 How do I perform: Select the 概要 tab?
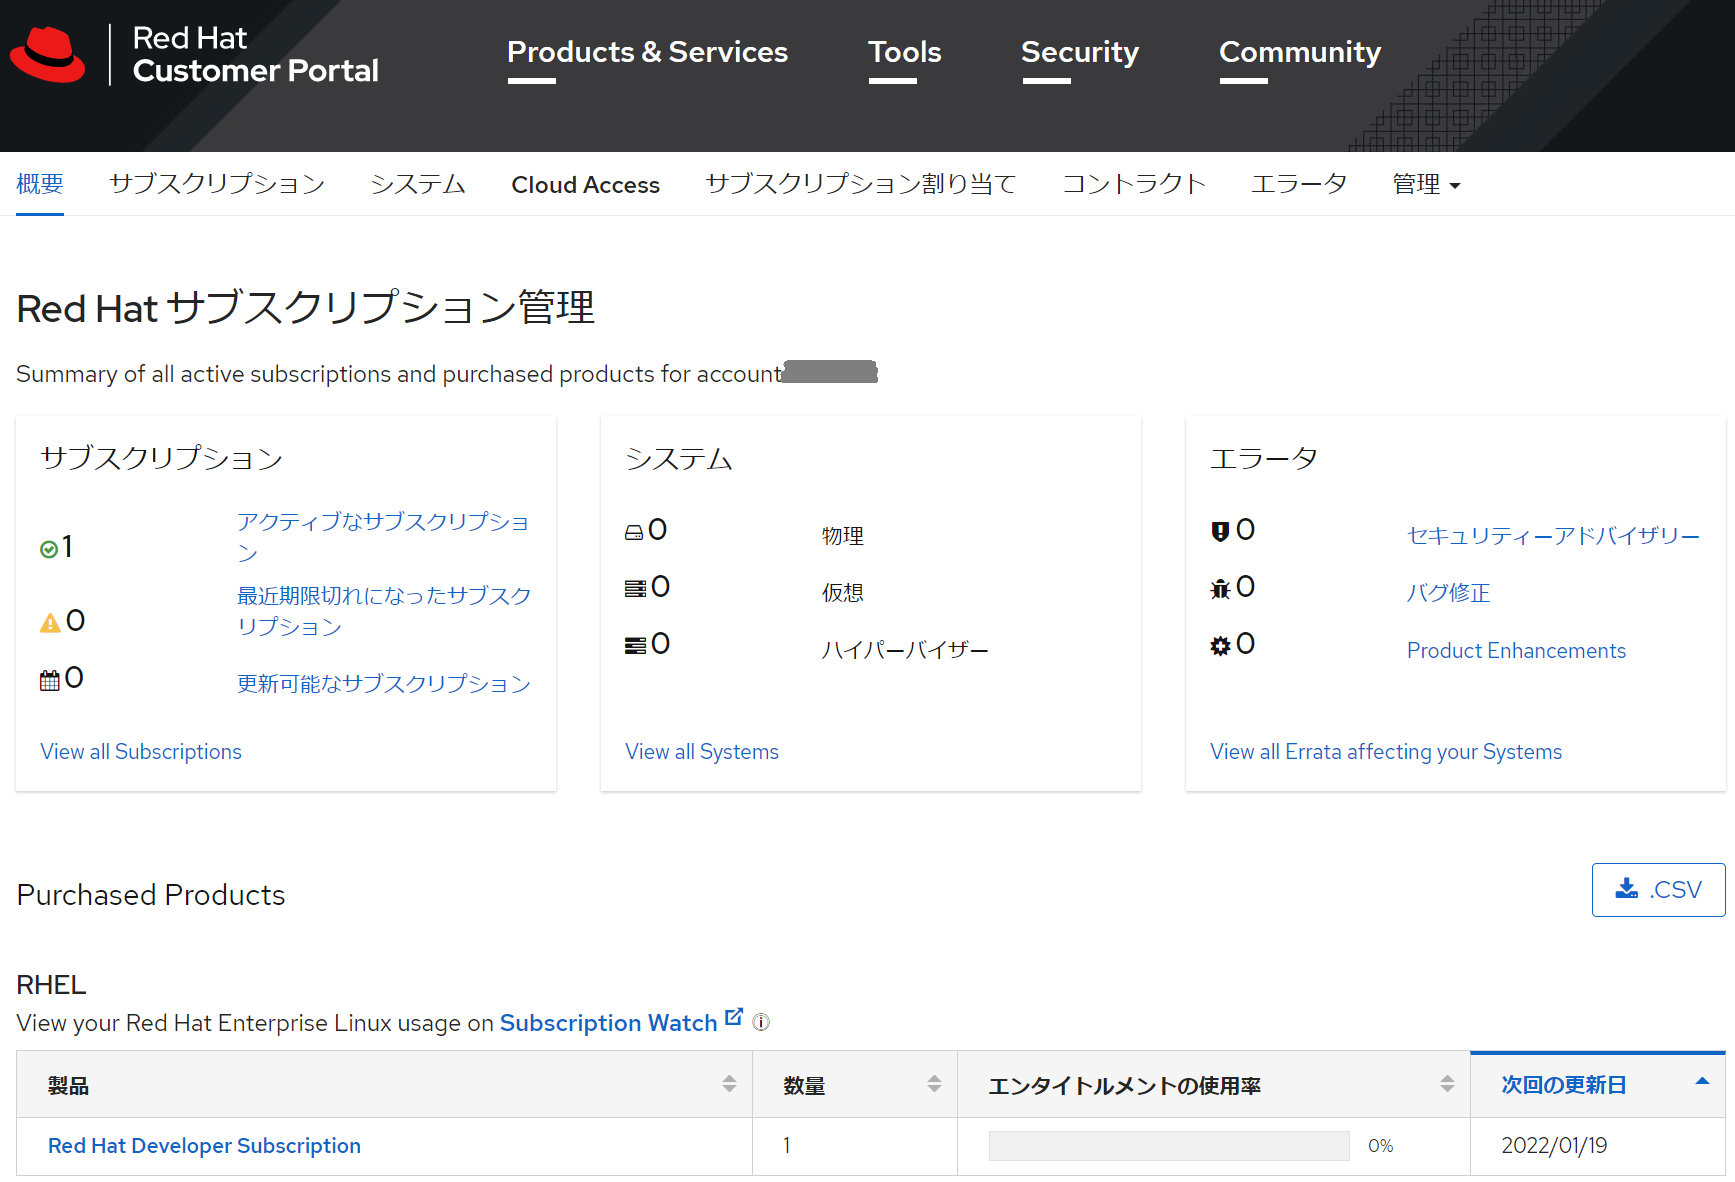(40, 184)
